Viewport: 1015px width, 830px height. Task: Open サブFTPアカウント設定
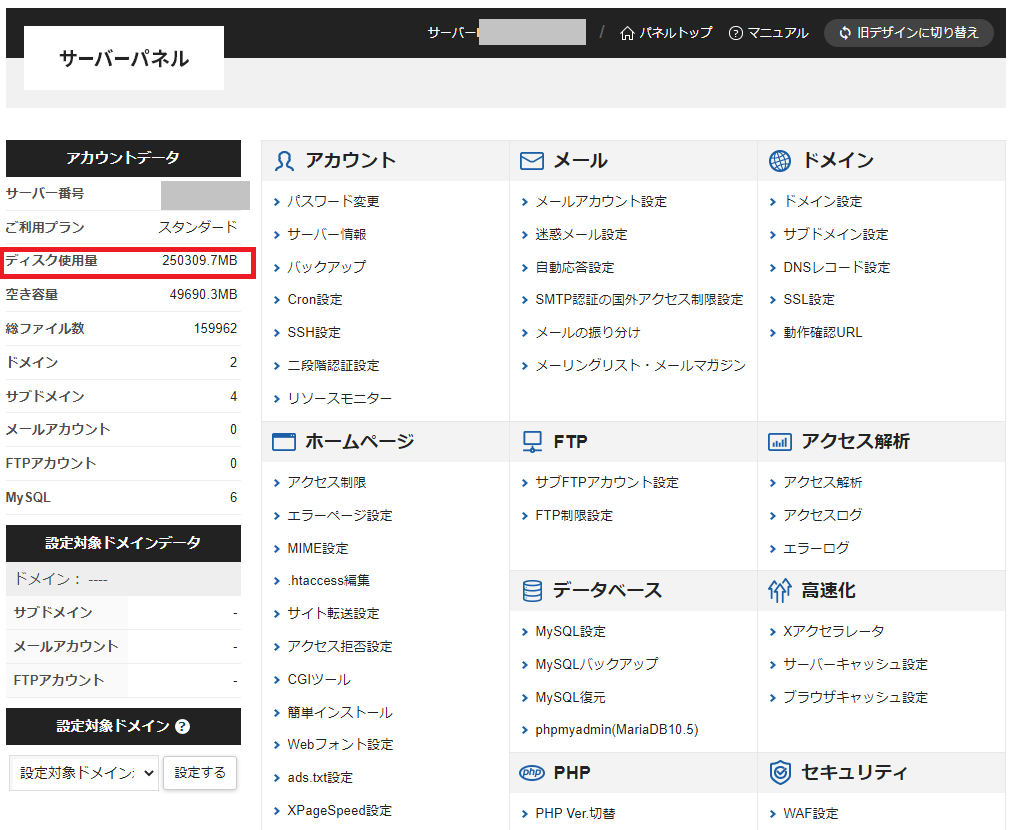tap(607, 482)
